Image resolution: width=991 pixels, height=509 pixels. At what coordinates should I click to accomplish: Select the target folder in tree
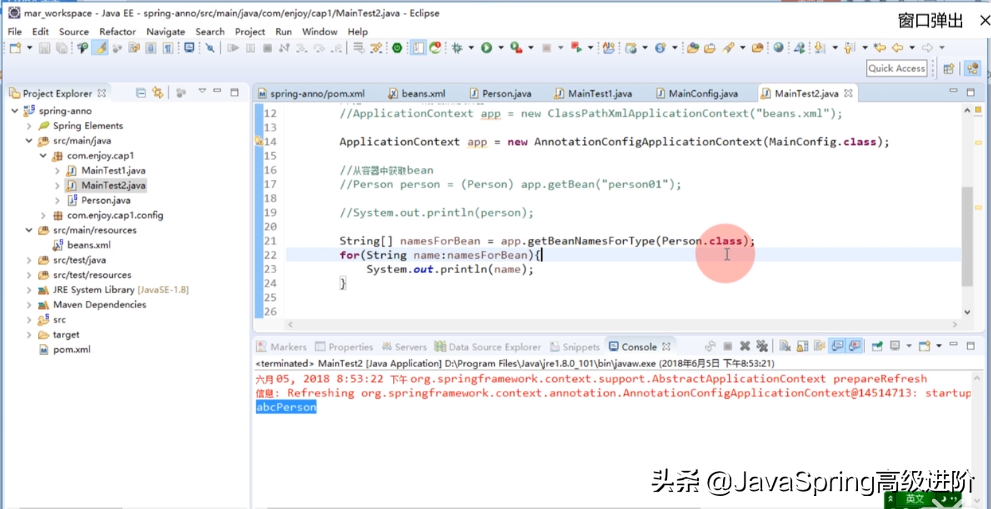tap(66, 334)
